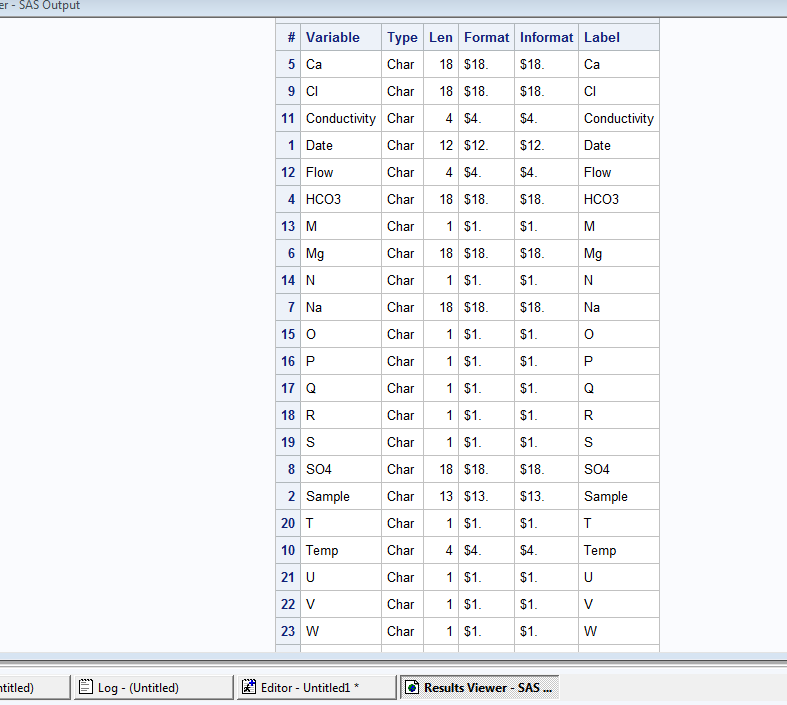Click the Temp label cell
Screen dimensions: 787x705
point(619,550)
